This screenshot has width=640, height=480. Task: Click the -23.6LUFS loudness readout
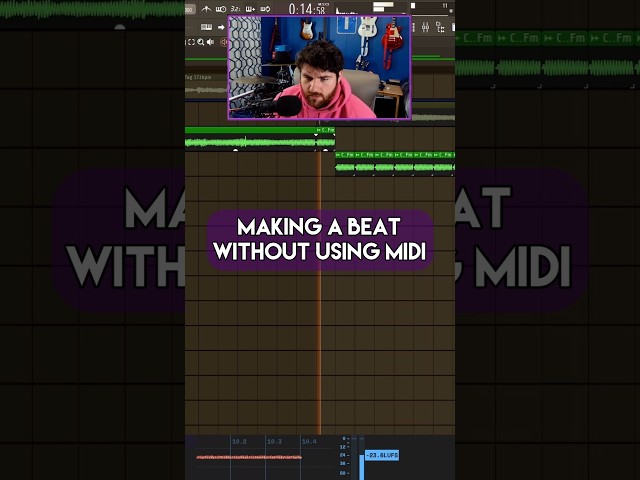pos(382,455)
